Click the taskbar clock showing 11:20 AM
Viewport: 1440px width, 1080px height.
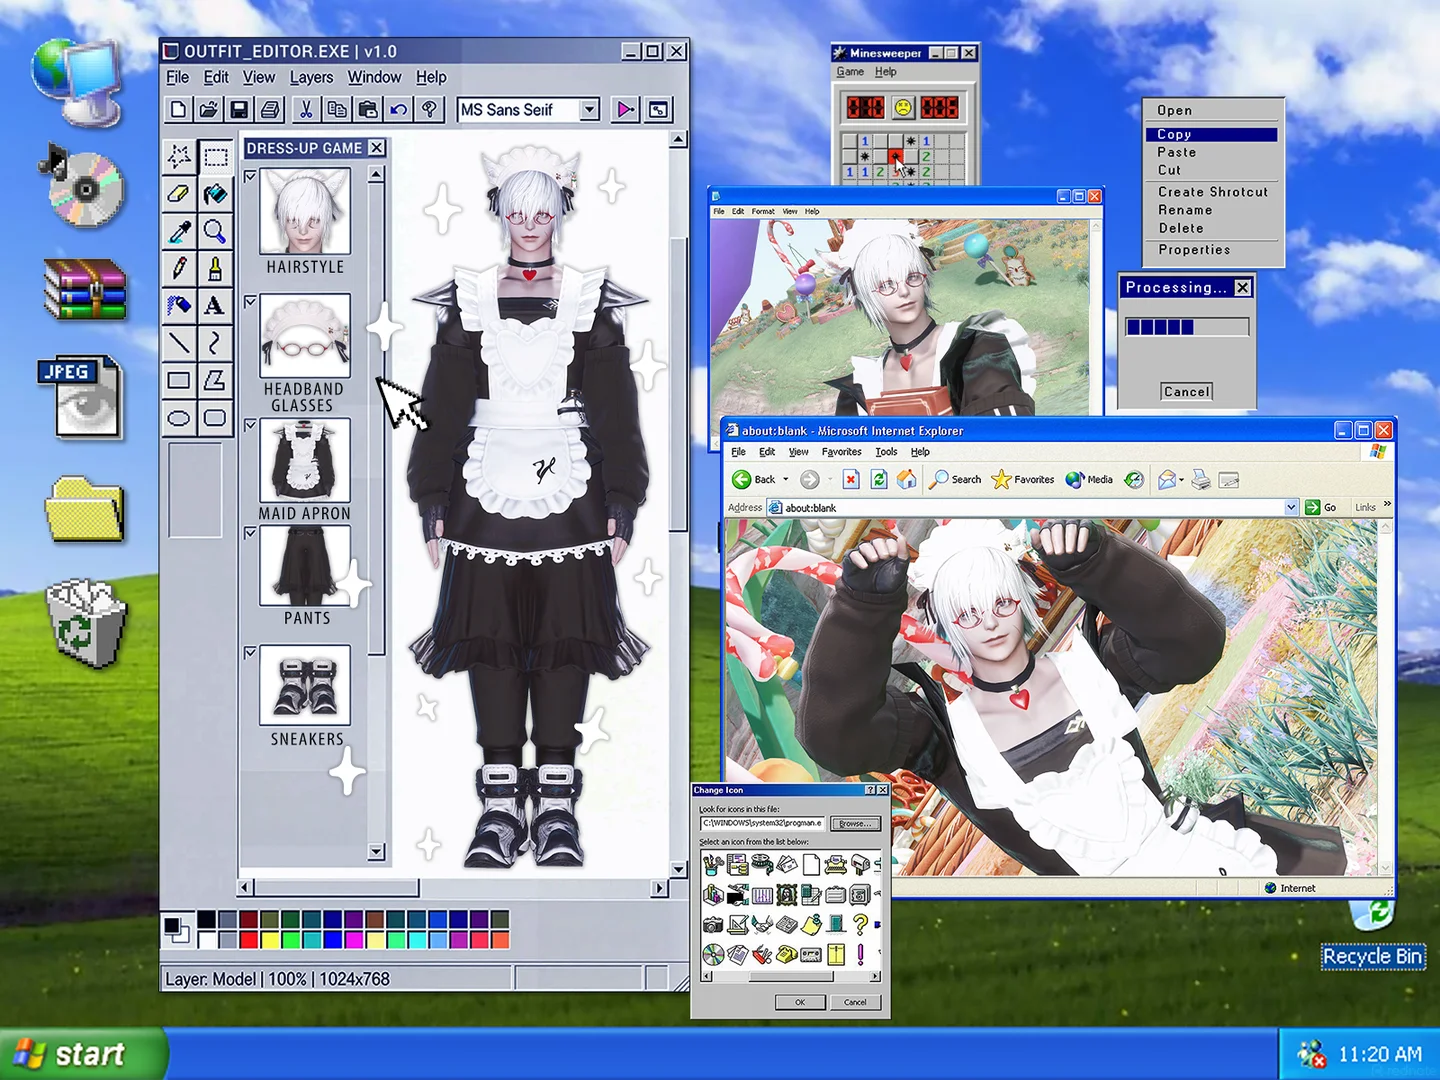pos(1380,1054)
